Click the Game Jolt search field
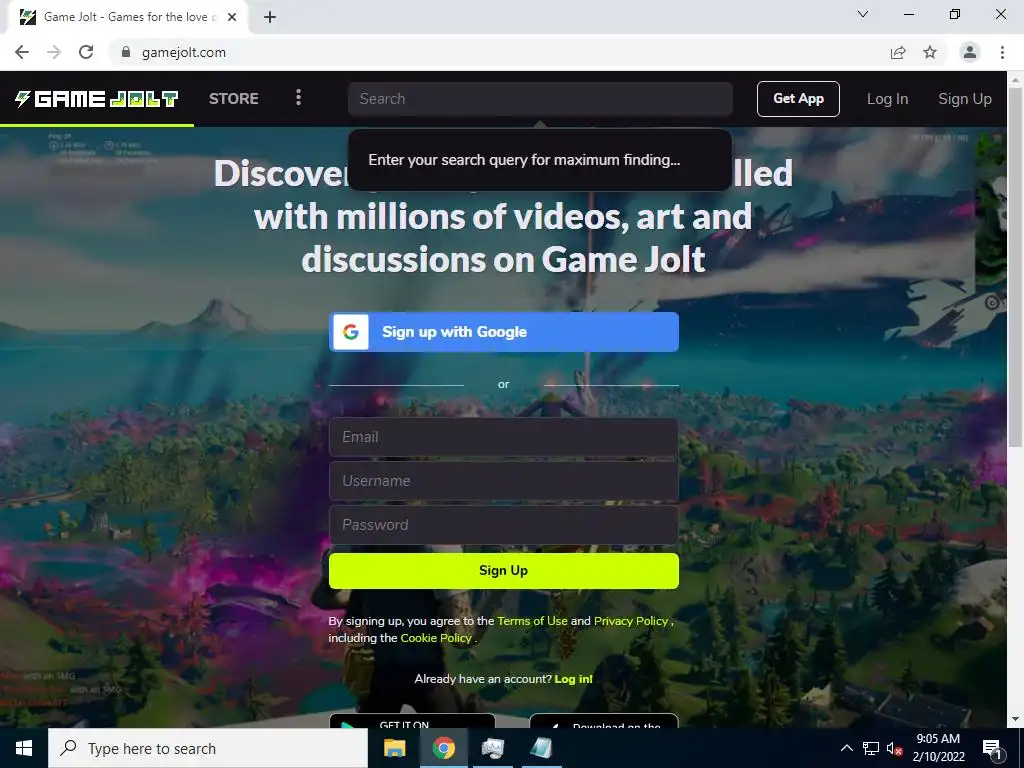Screen dimensions: 1024x768 click(540, 99)
